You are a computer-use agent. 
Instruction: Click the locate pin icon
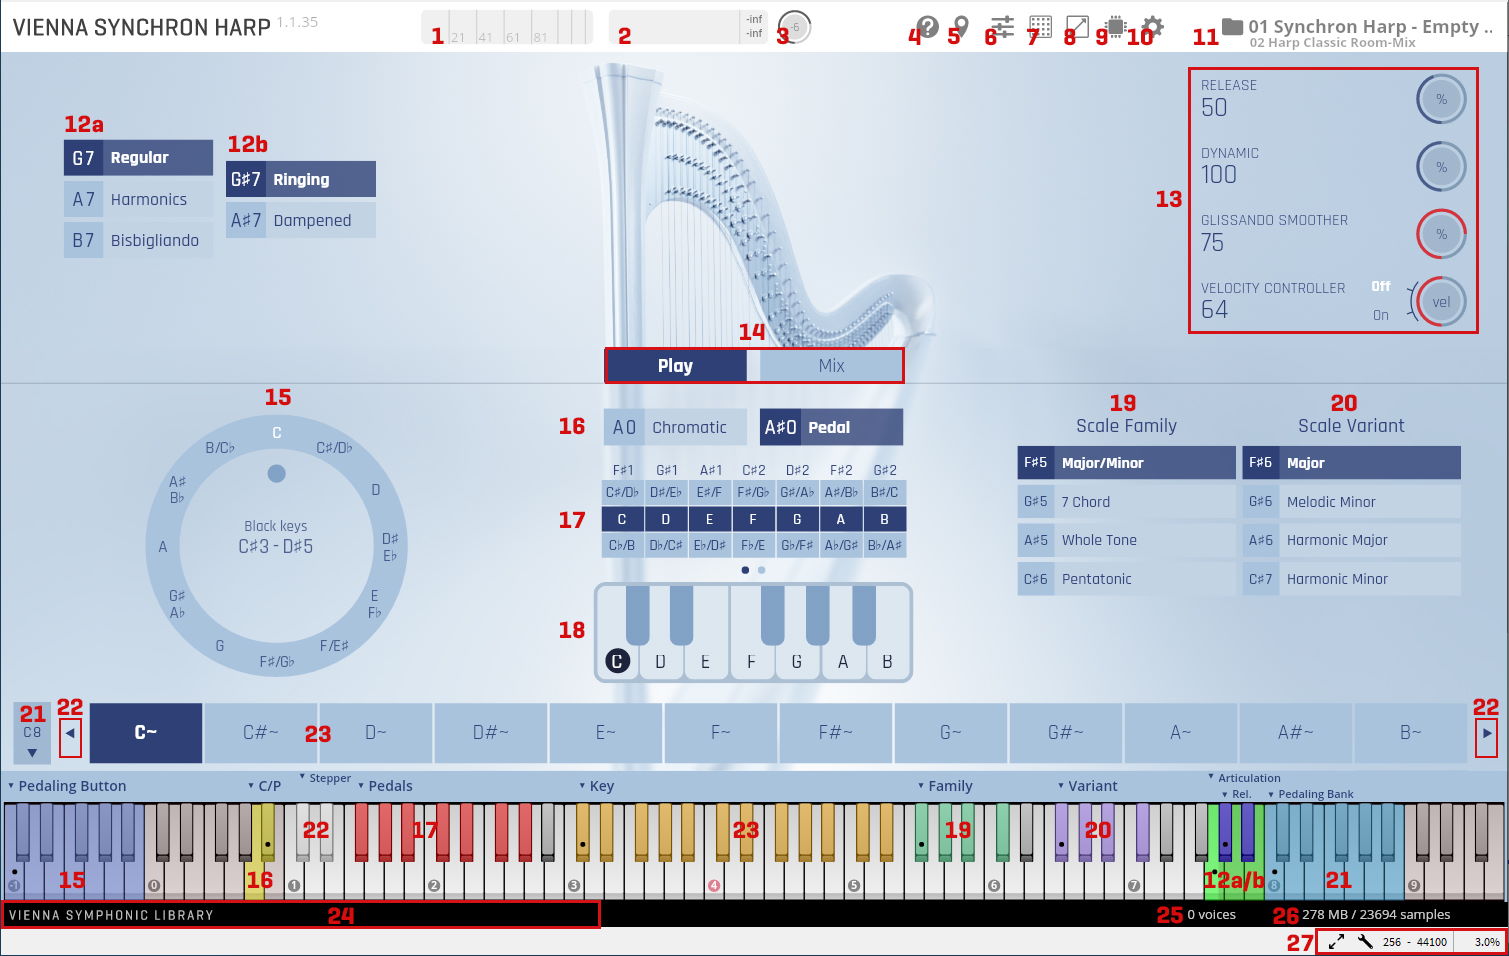pos(961,26)
